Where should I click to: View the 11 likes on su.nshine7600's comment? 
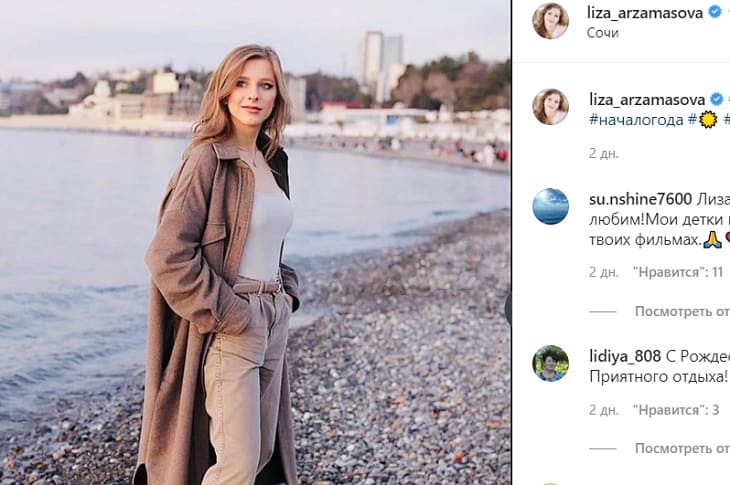677,272
